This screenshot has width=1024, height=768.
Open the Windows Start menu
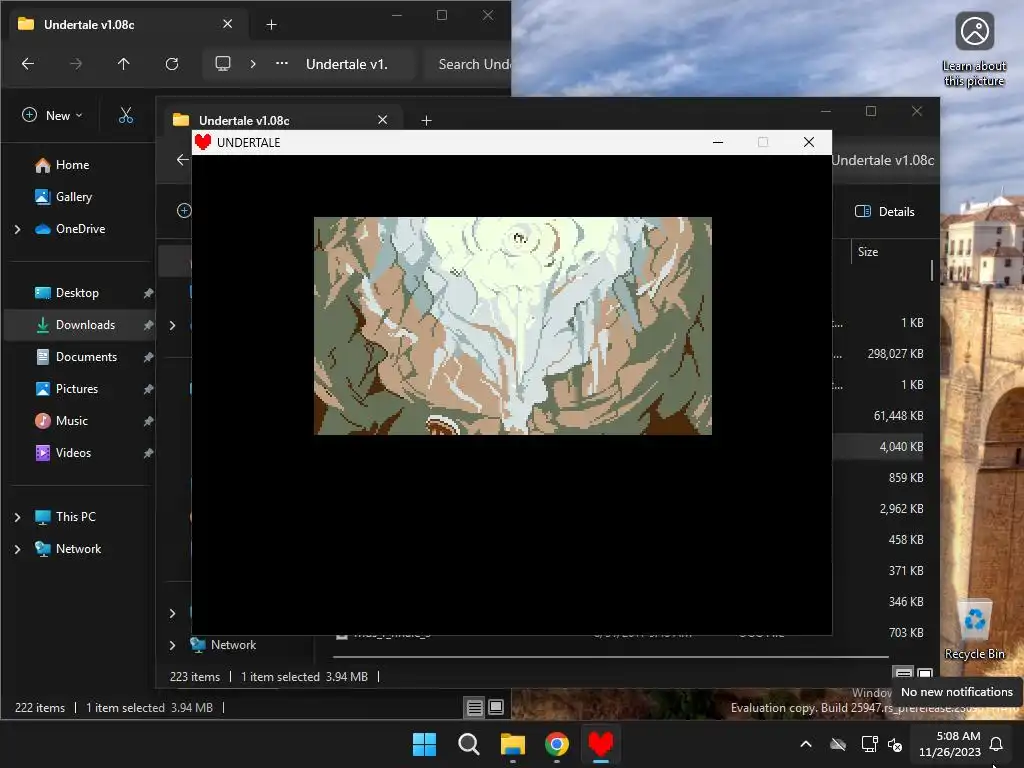tap(424, 744)
